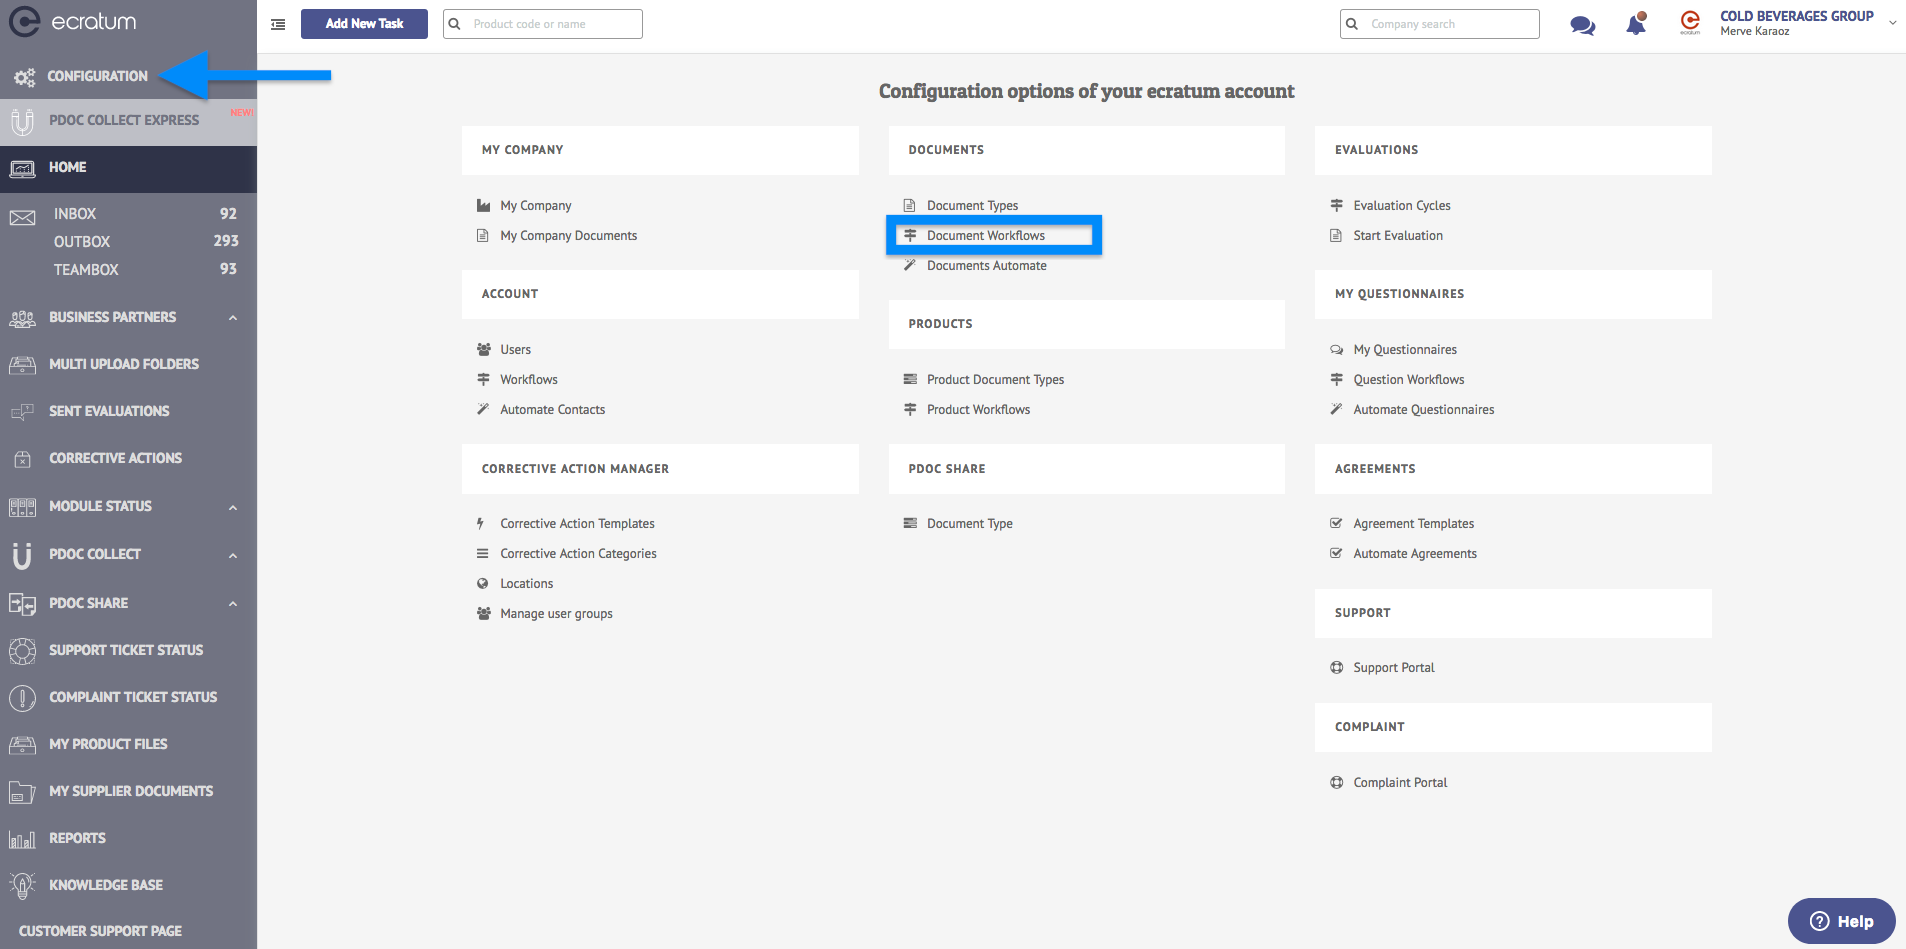Click the ecratum company logo near account name
Image resolution: width=1906 pixels, height=949 pixels.
tap(1690, 22)
